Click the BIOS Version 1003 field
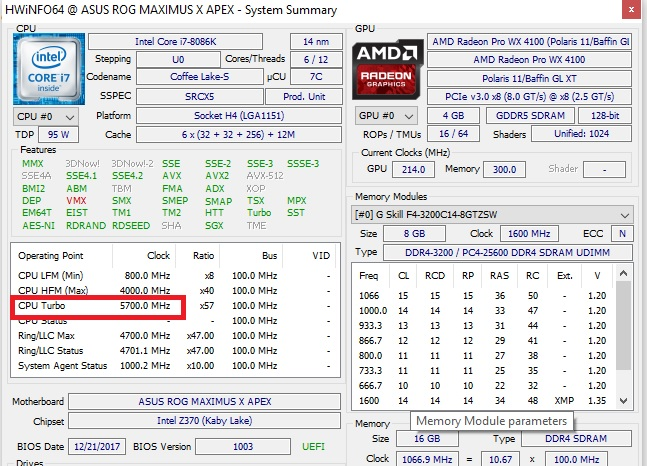The width and height of the screenshot is (647, 466). (x=243, y=447)
